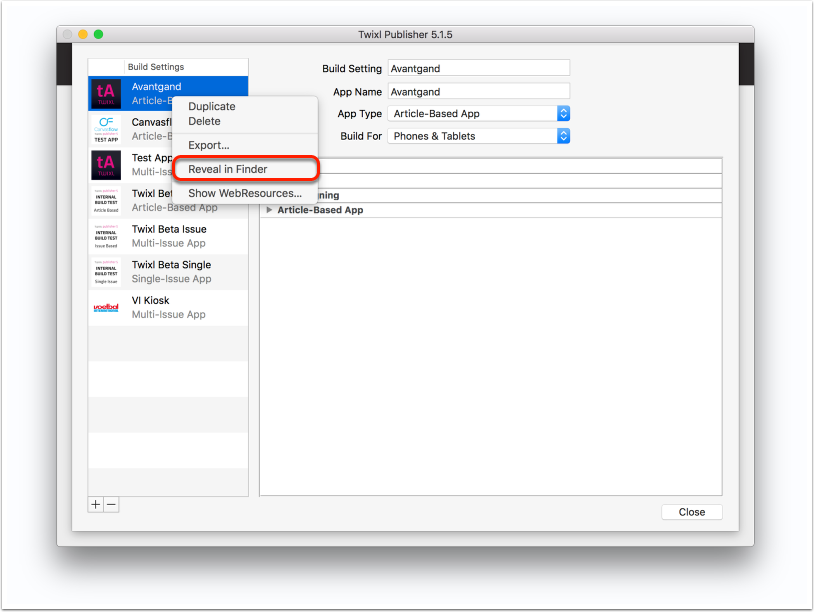Select VI Kiosk in the list
The height and width of the screenshot is (612, 814).
pos(168,308)
